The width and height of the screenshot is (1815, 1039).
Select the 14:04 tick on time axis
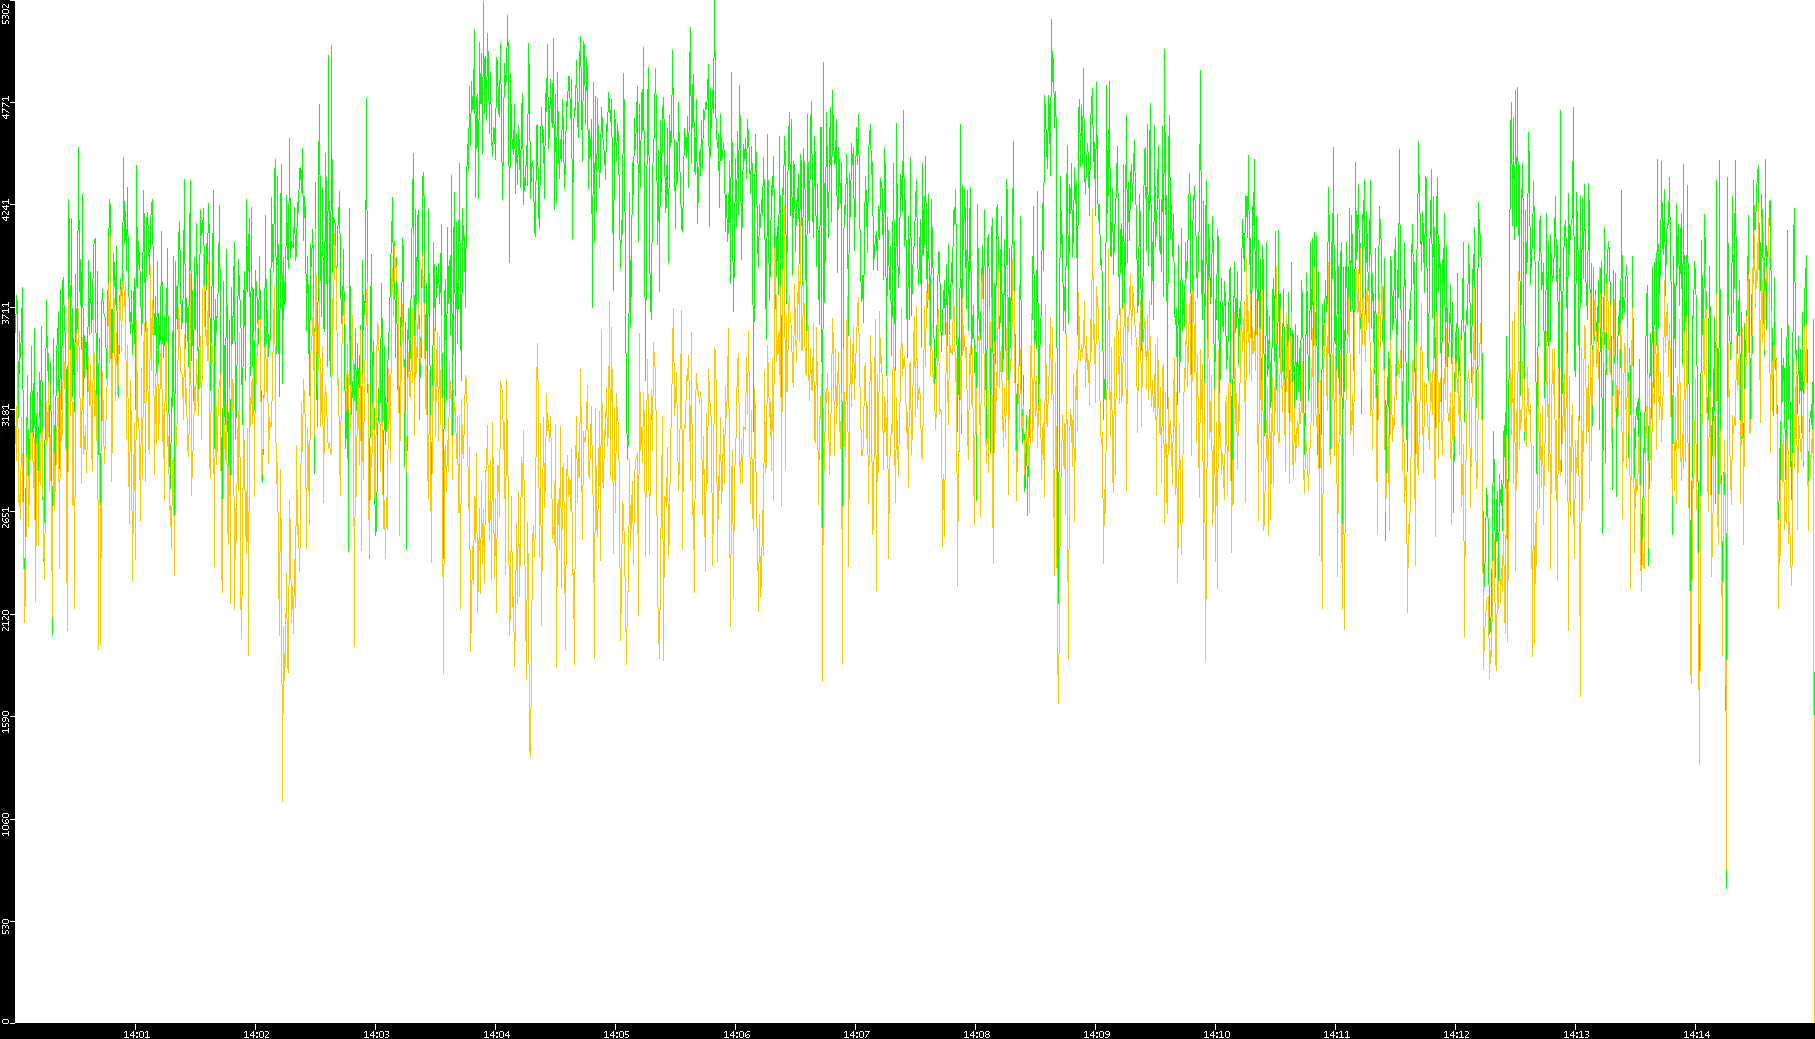[496, 1034]
